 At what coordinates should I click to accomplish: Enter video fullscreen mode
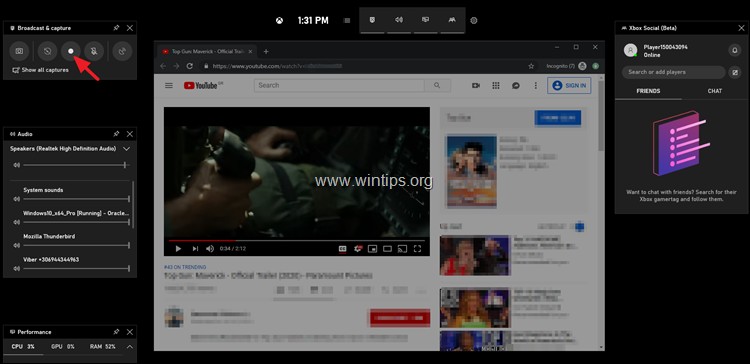pos(417,249)
